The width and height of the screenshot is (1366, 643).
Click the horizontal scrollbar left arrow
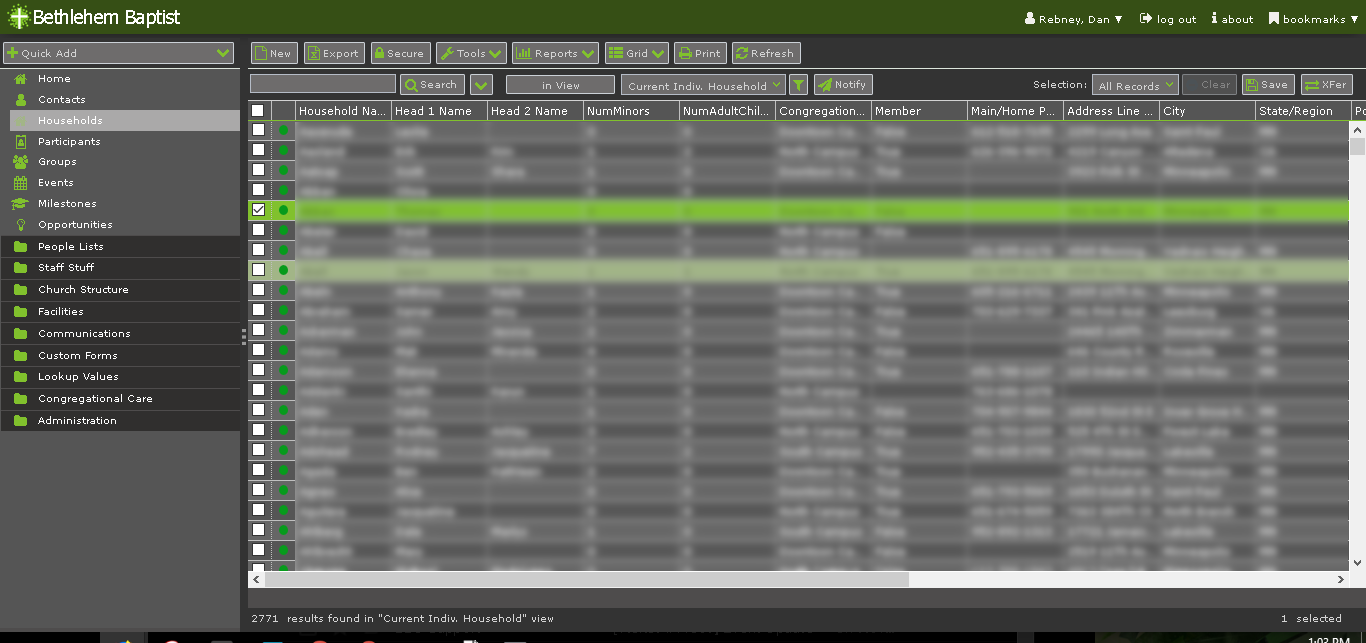256,579
